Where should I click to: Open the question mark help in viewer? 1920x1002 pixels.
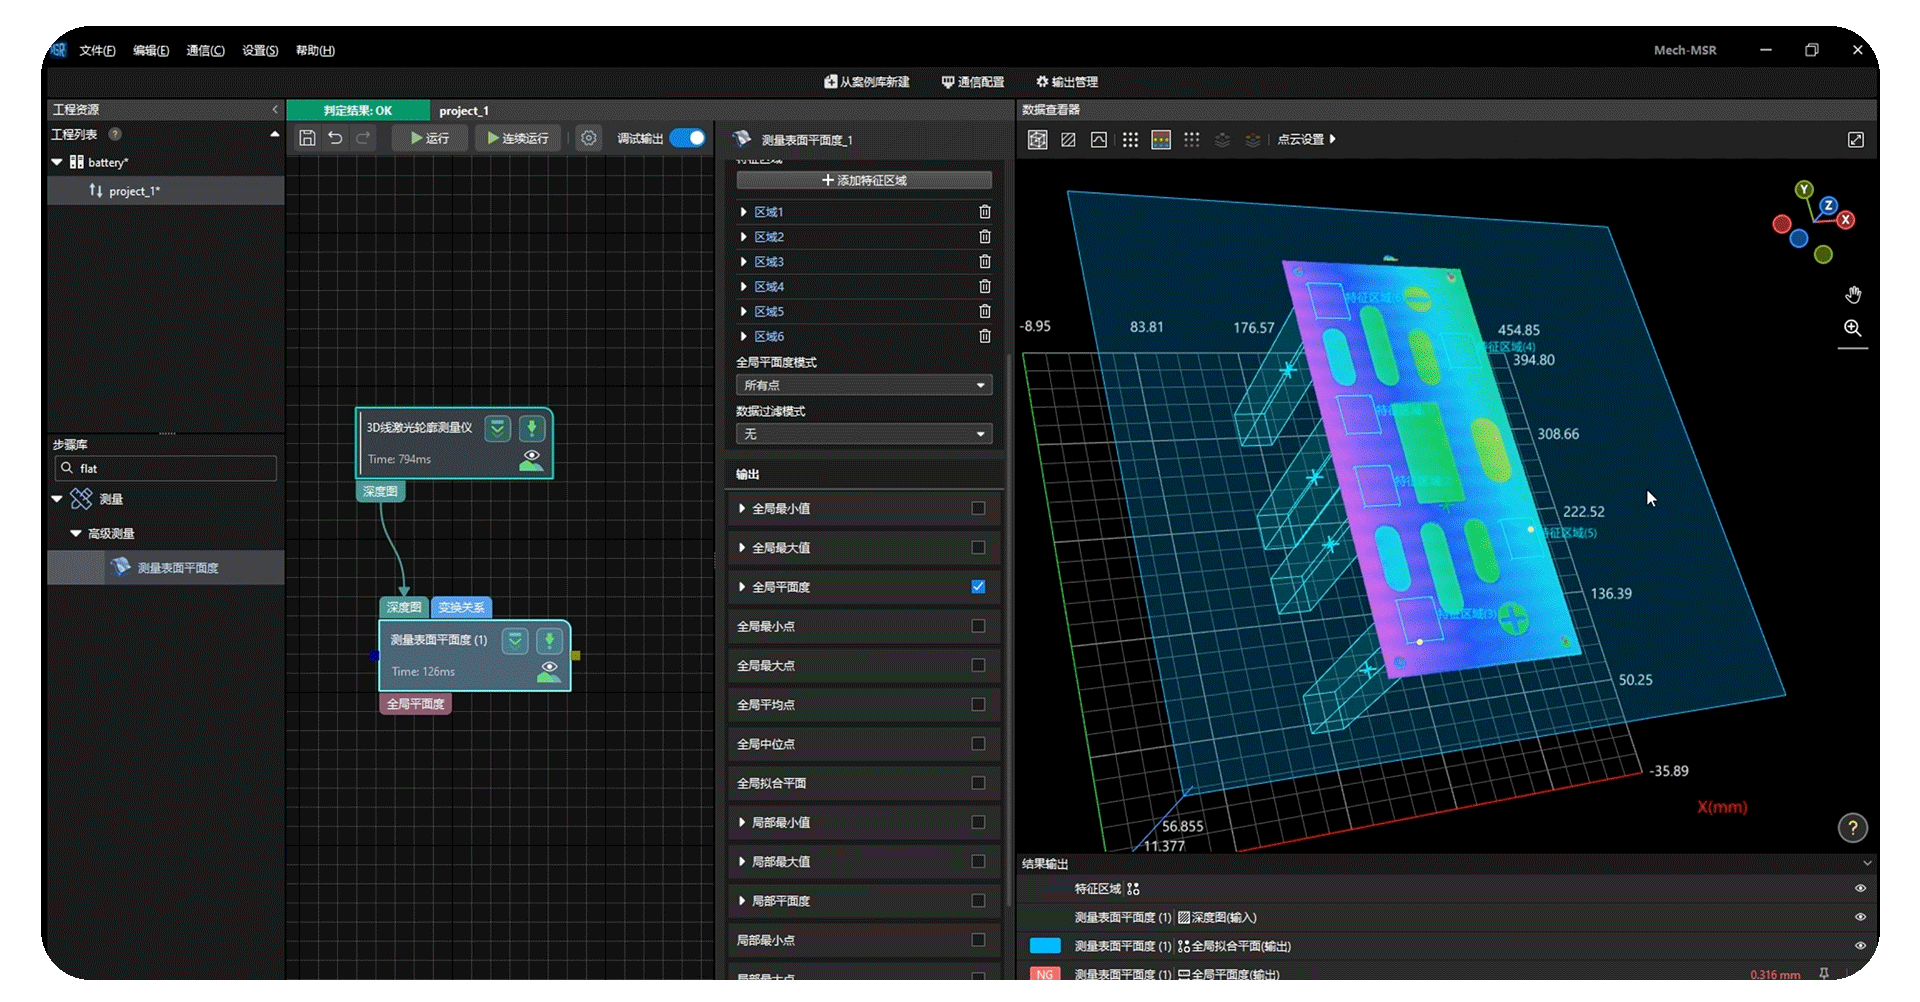click(x=1853, y=828)
